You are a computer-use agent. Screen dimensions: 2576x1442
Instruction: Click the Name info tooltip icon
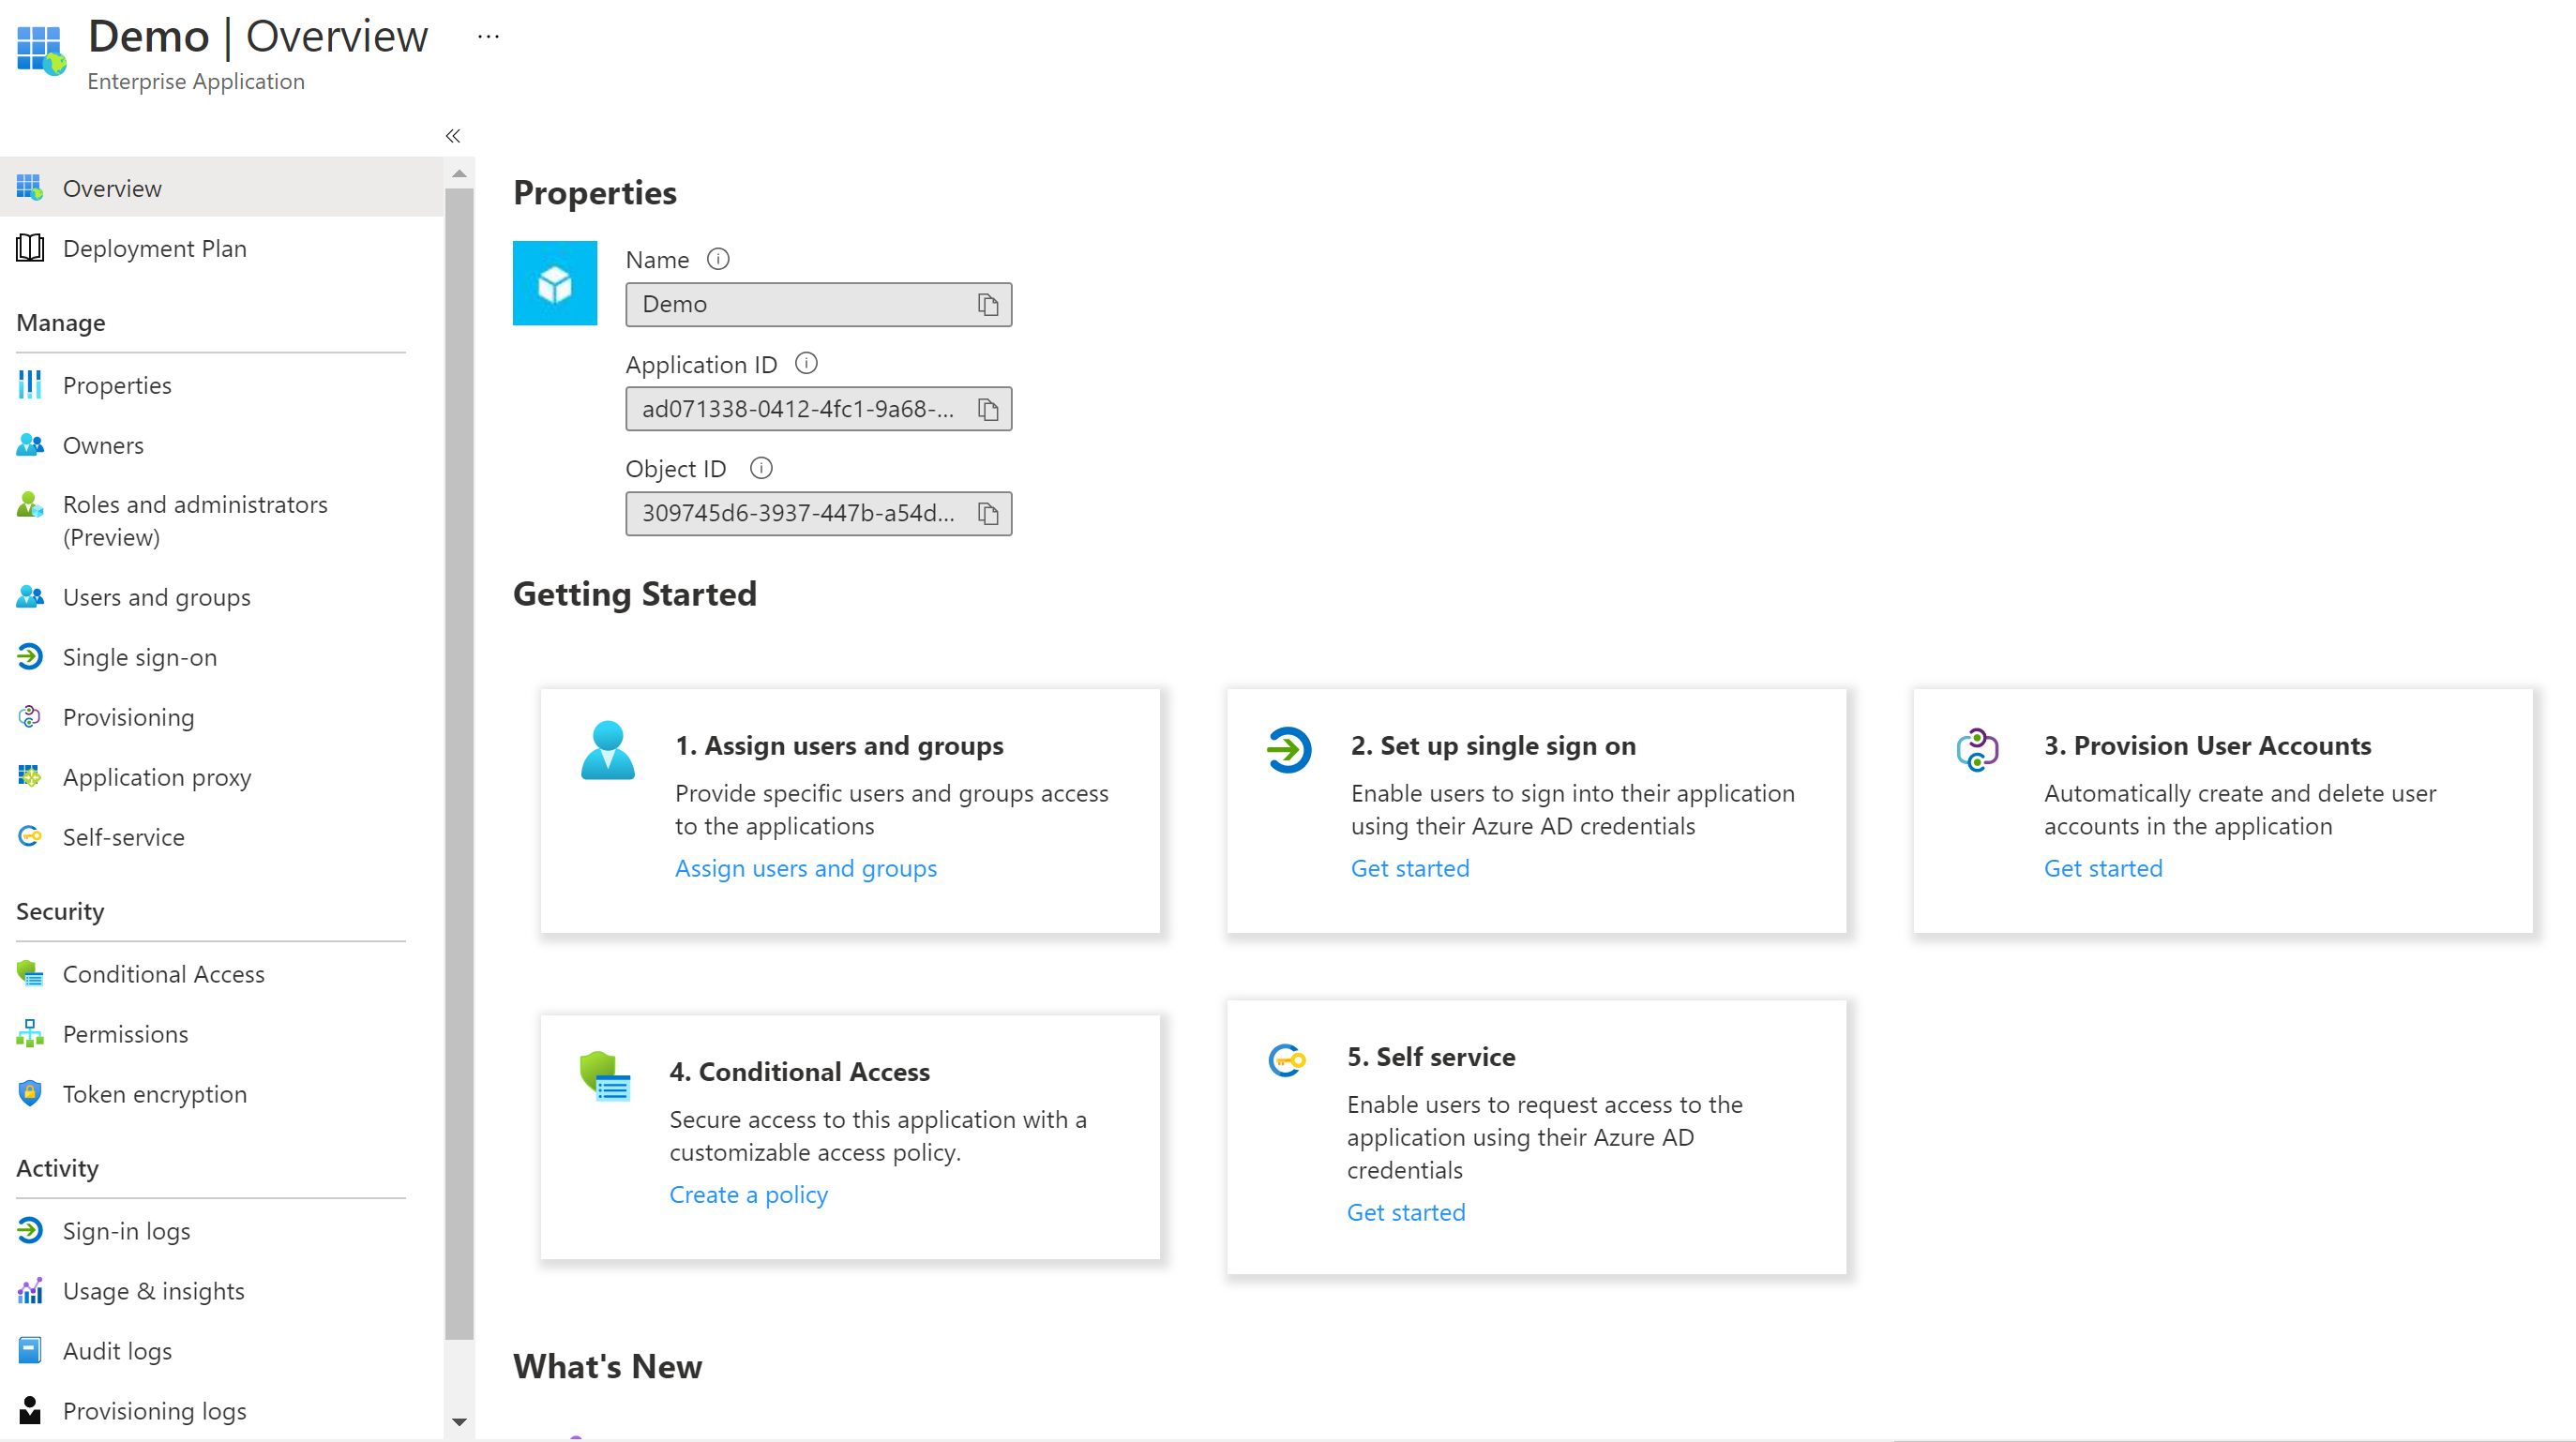(718, 259)
